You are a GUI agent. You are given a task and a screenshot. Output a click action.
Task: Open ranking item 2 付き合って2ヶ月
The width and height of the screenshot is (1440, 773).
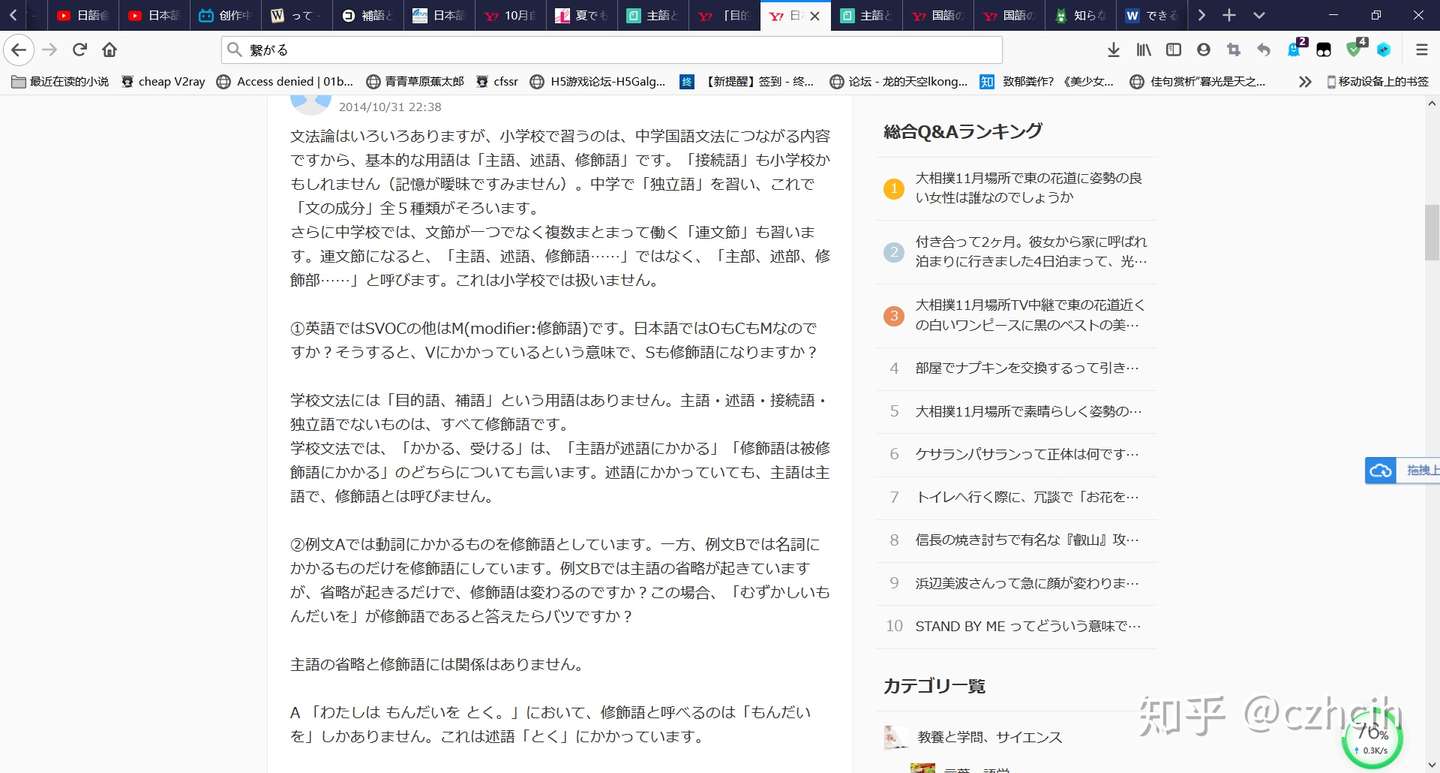1017,252
